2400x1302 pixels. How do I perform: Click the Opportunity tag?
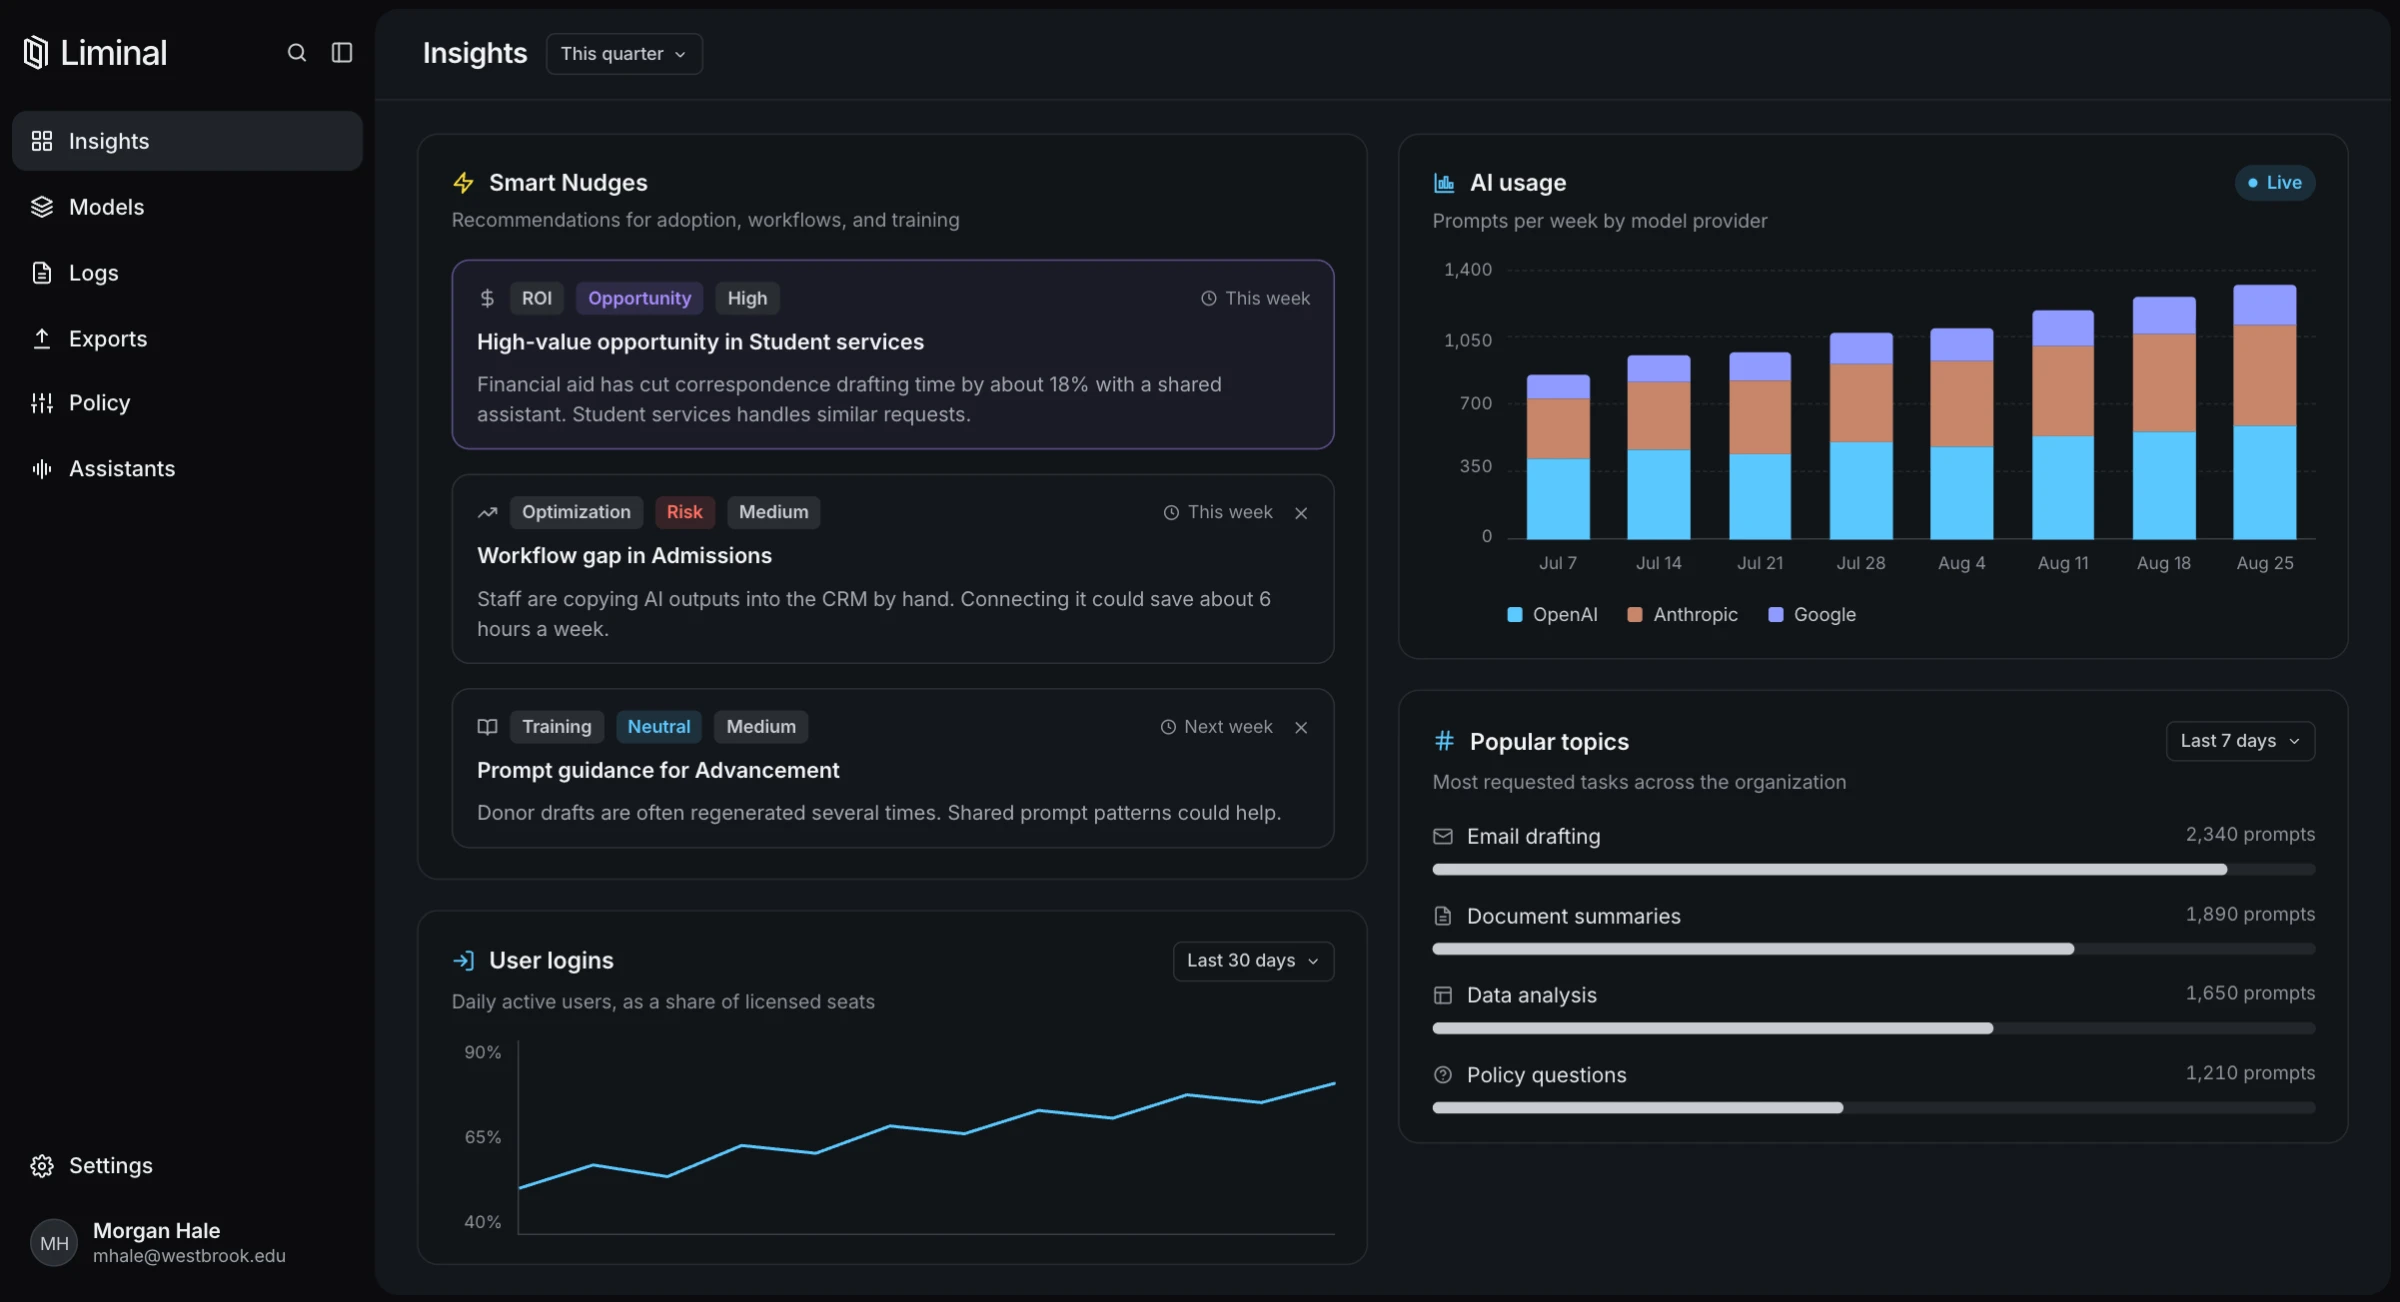(x=639, y=298)
